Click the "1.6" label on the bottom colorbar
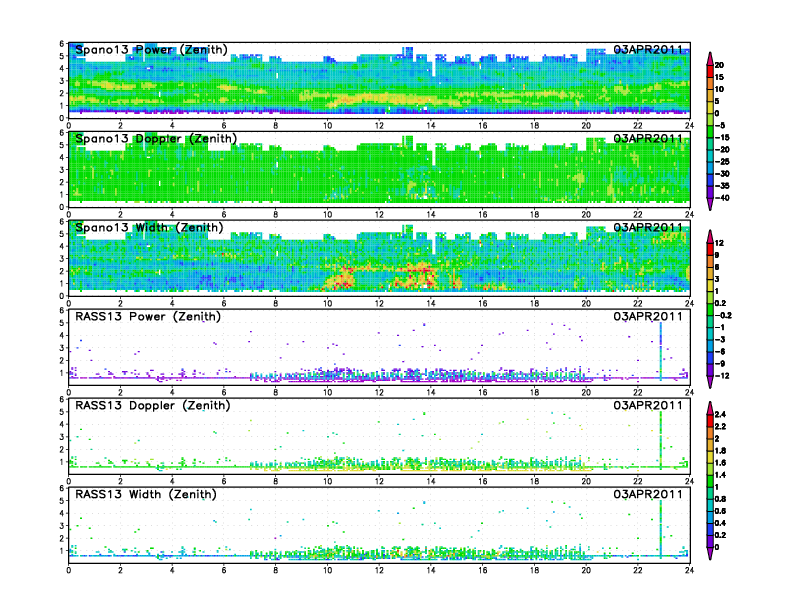792x612 pixels. [x=720, y=463]
